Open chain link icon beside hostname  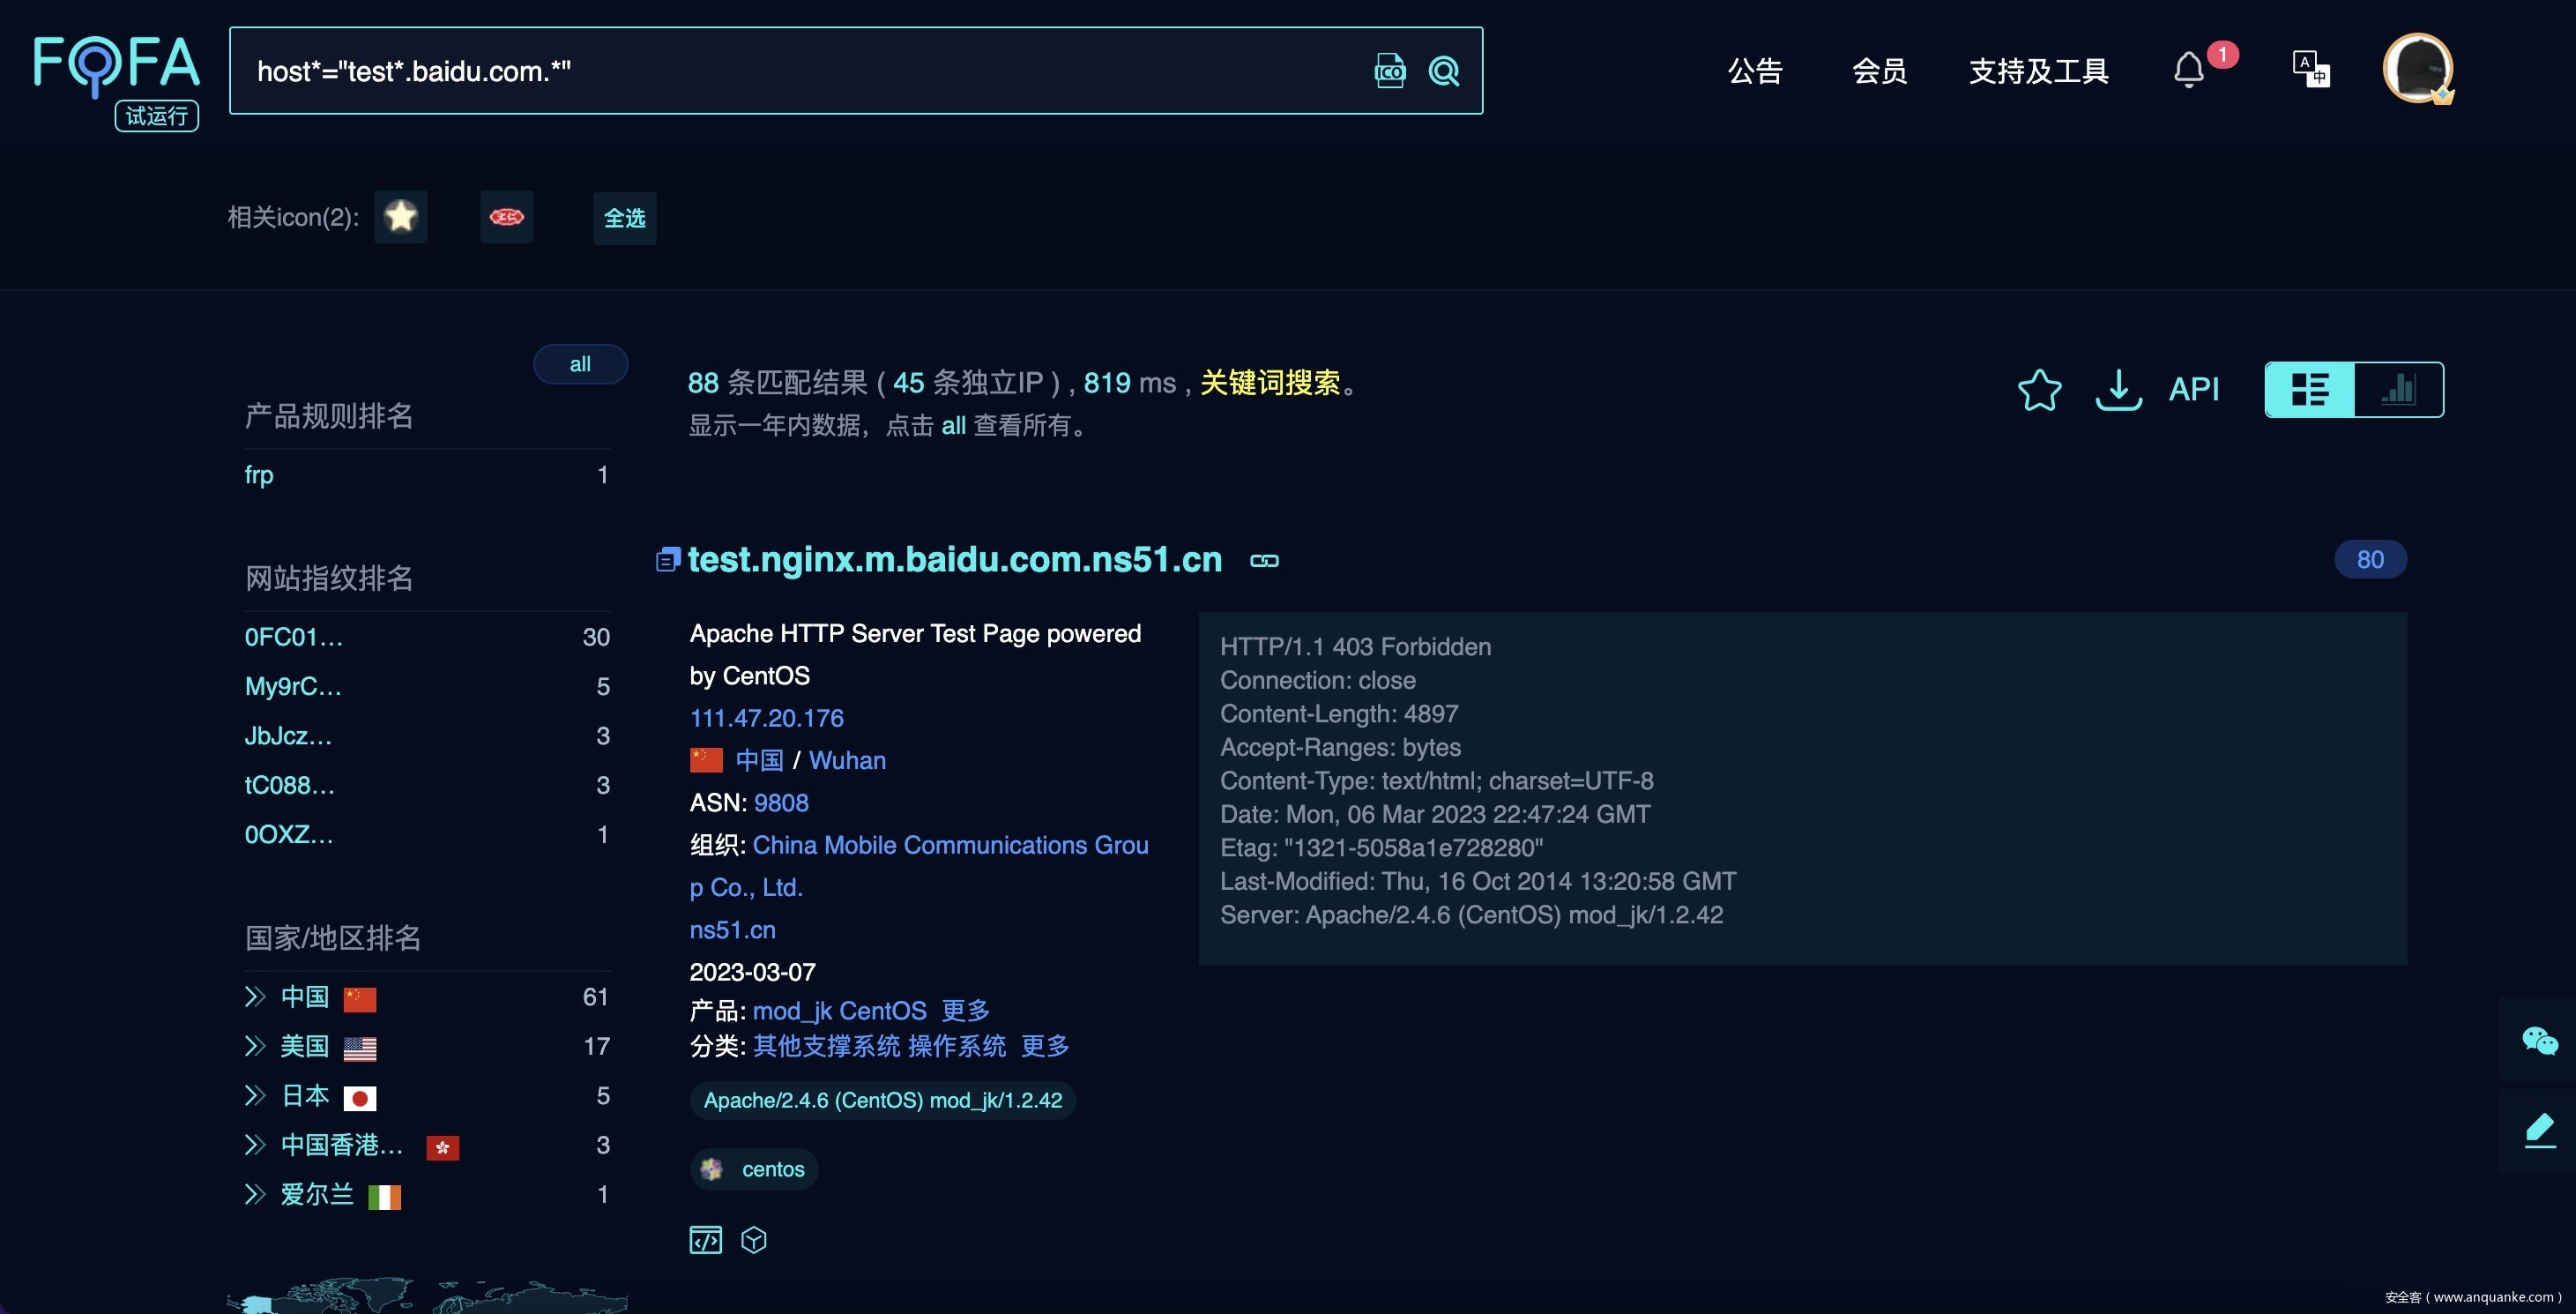[x=1264, y=561]
